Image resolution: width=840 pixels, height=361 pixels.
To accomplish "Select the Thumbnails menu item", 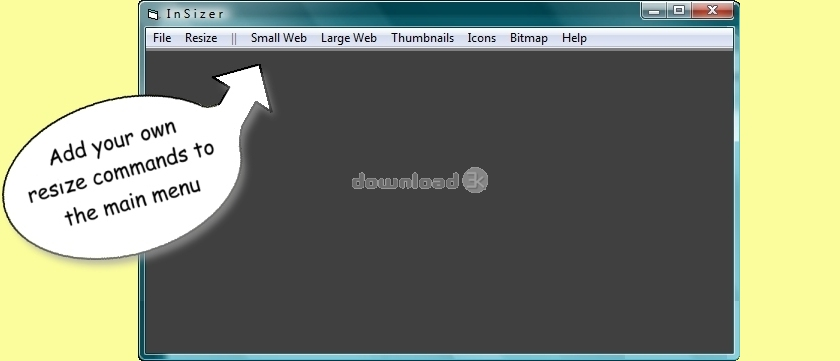I will click(x=422, y=38).
